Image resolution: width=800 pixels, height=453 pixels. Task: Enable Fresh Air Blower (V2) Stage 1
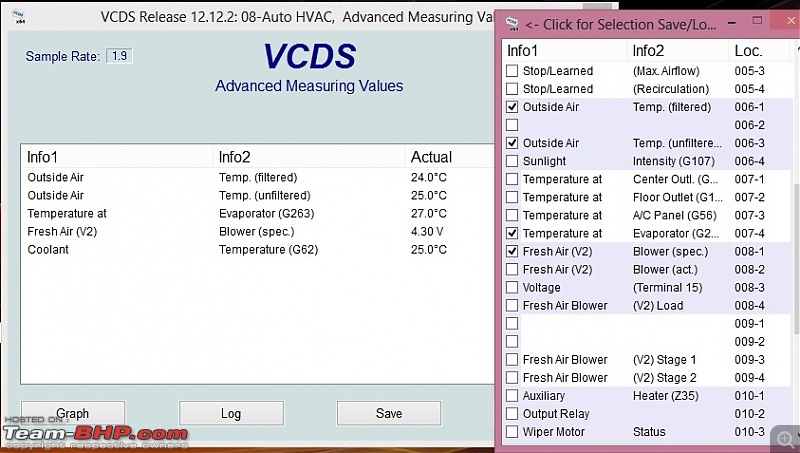click(x=512, y=360)
